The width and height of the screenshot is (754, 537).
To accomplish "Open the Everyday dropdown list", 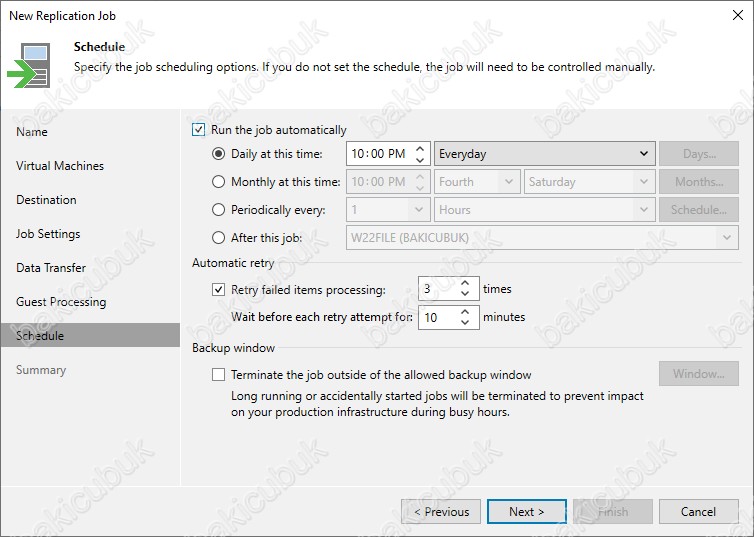I will 544,154.
